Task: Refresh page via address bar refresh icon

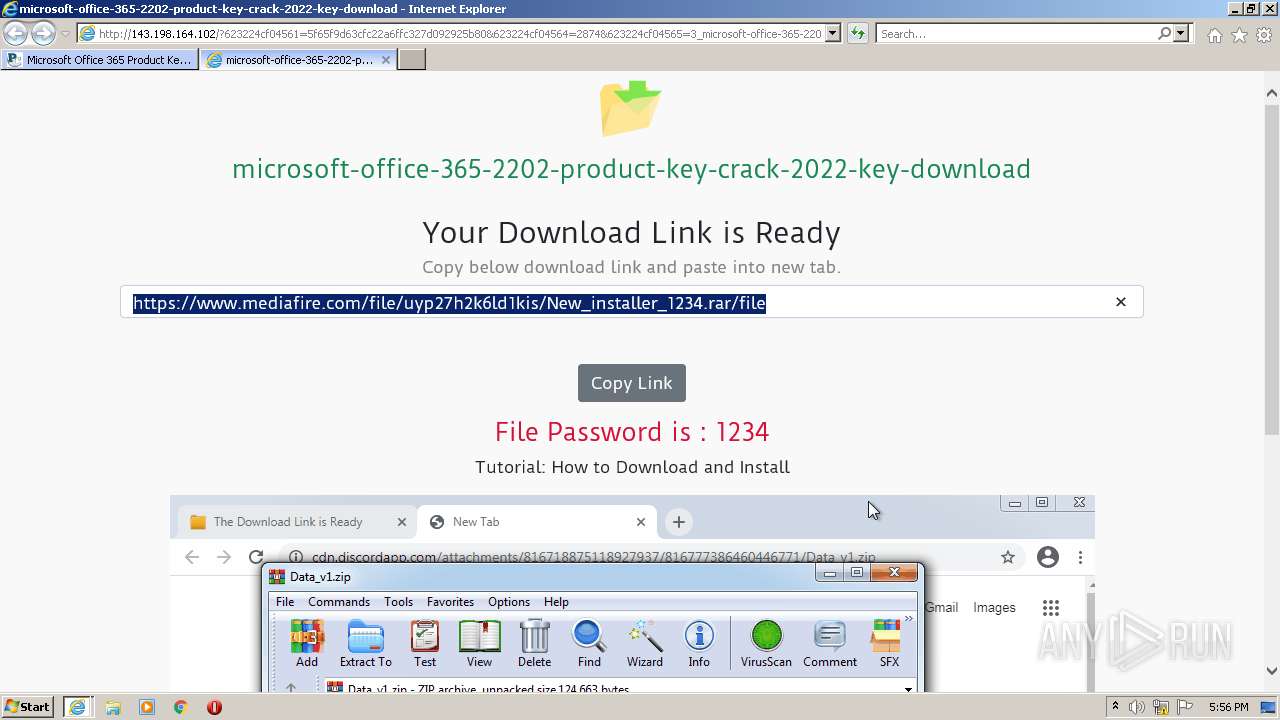Action: click(x=858, y=33)
